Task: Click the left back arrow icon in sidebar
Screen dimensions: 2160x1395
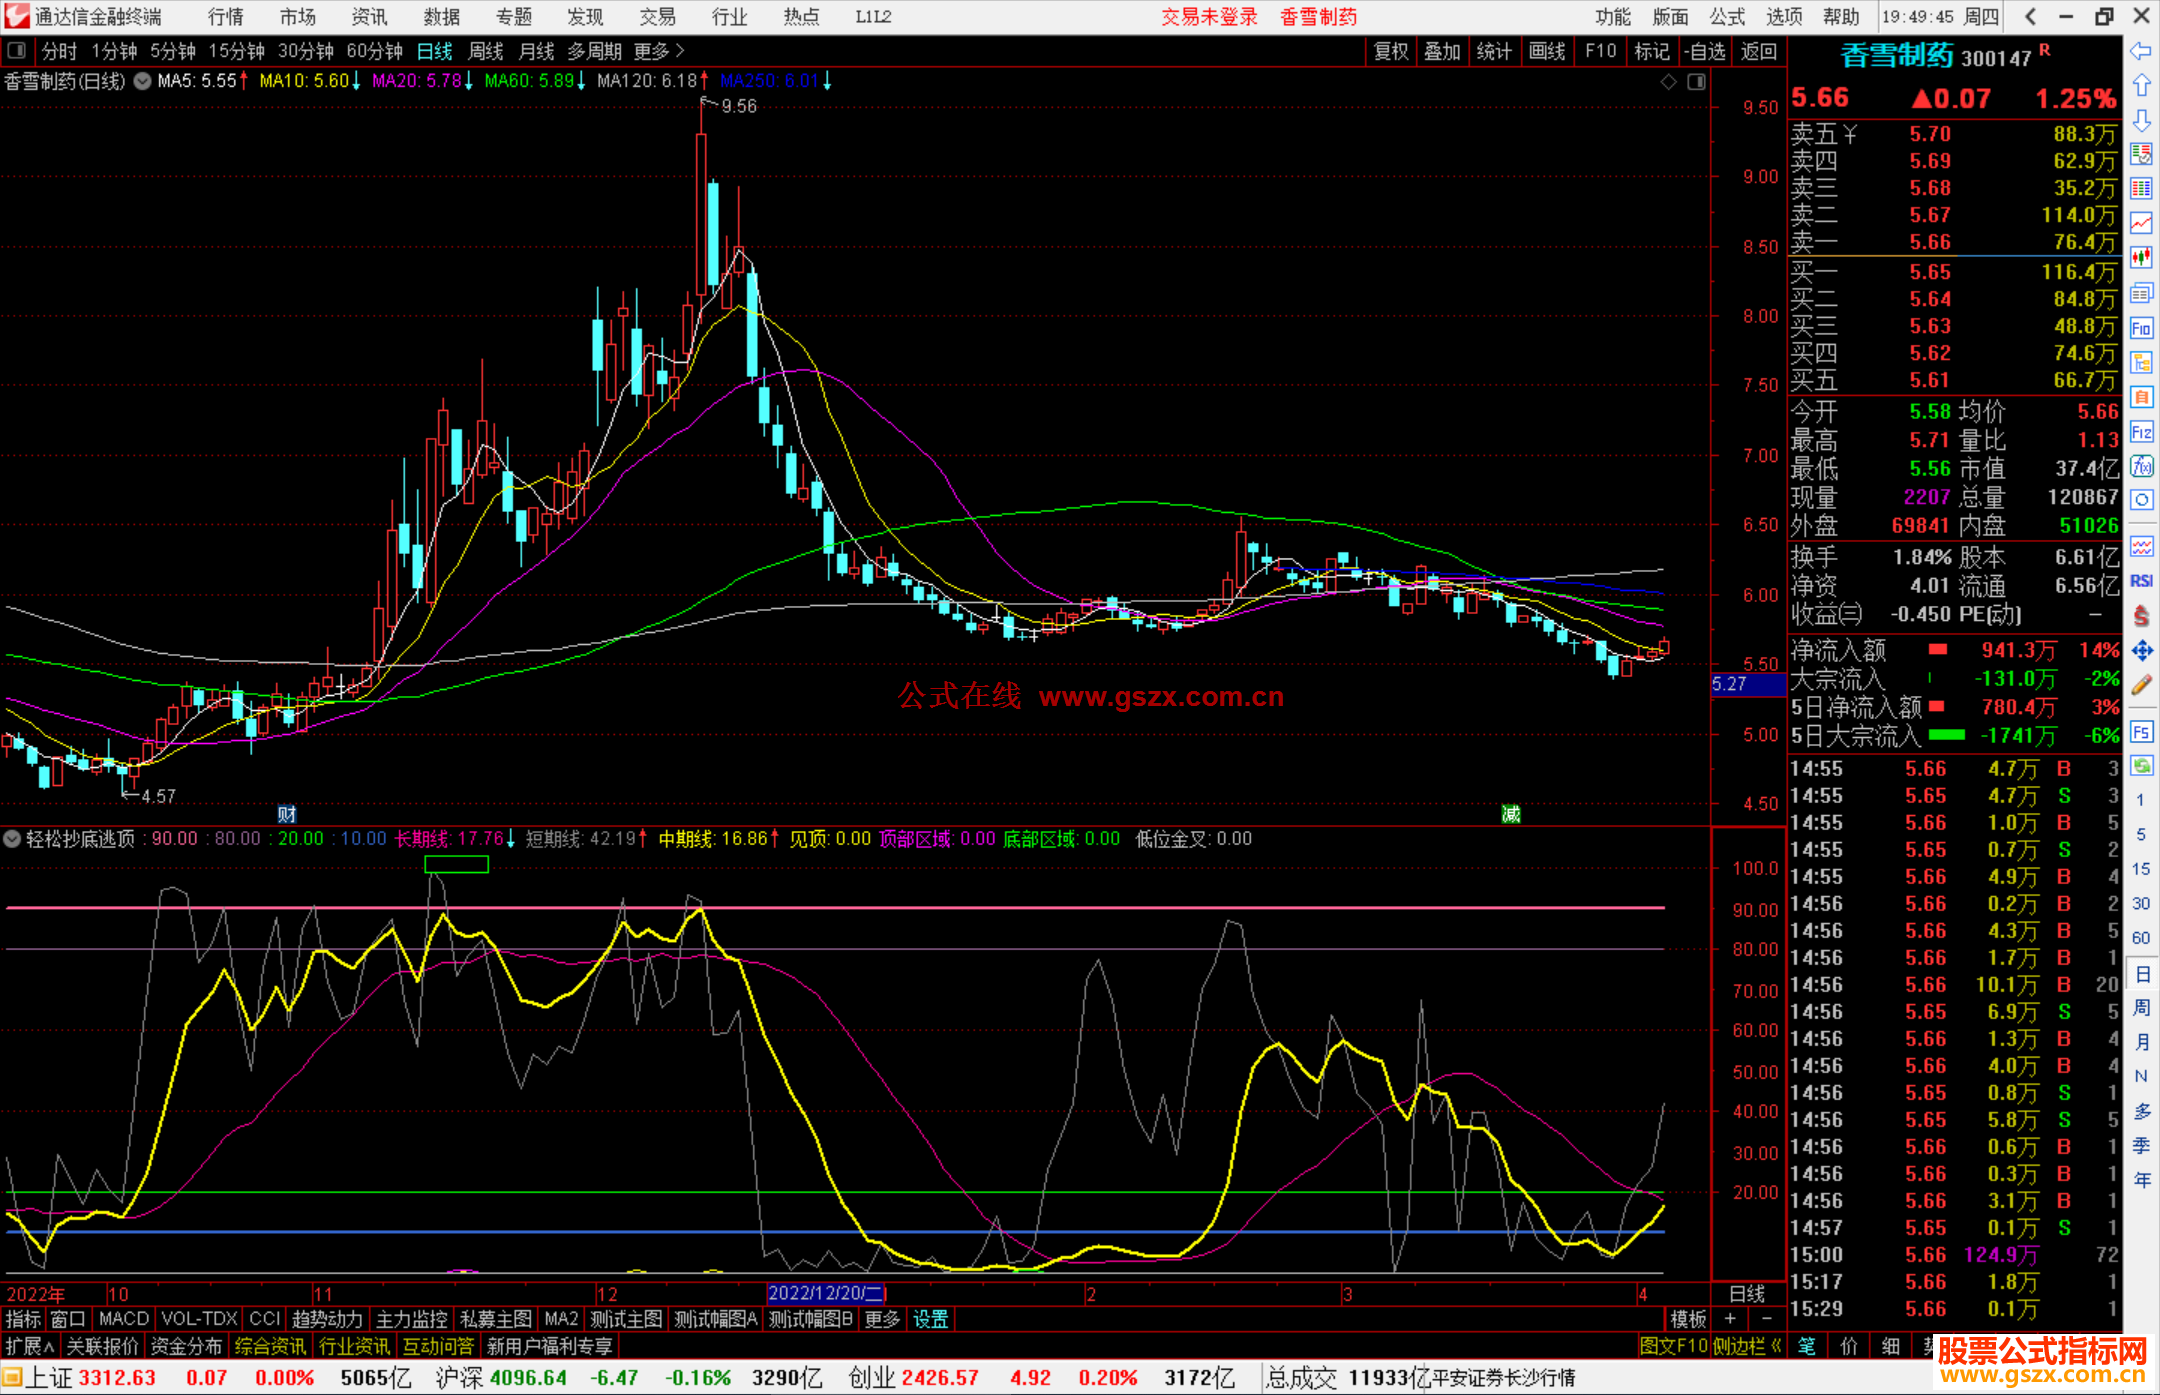Action: coord(2141,51)
